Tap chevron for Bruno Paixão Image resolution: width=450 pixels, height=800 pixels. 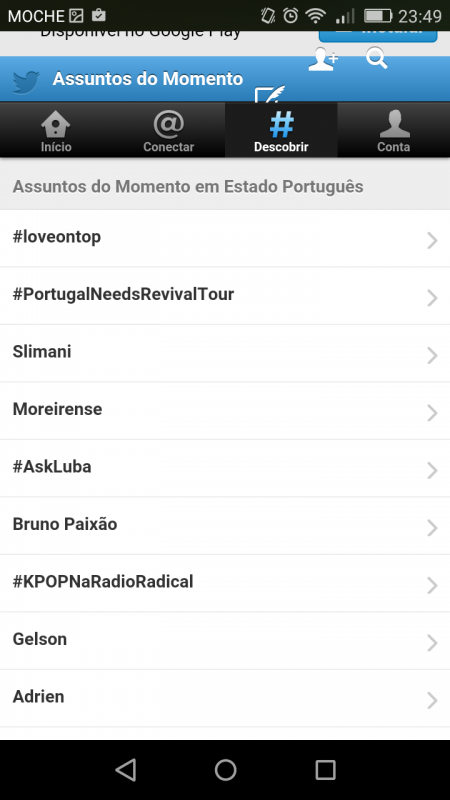pyautogui.click(x=432, y=527)
